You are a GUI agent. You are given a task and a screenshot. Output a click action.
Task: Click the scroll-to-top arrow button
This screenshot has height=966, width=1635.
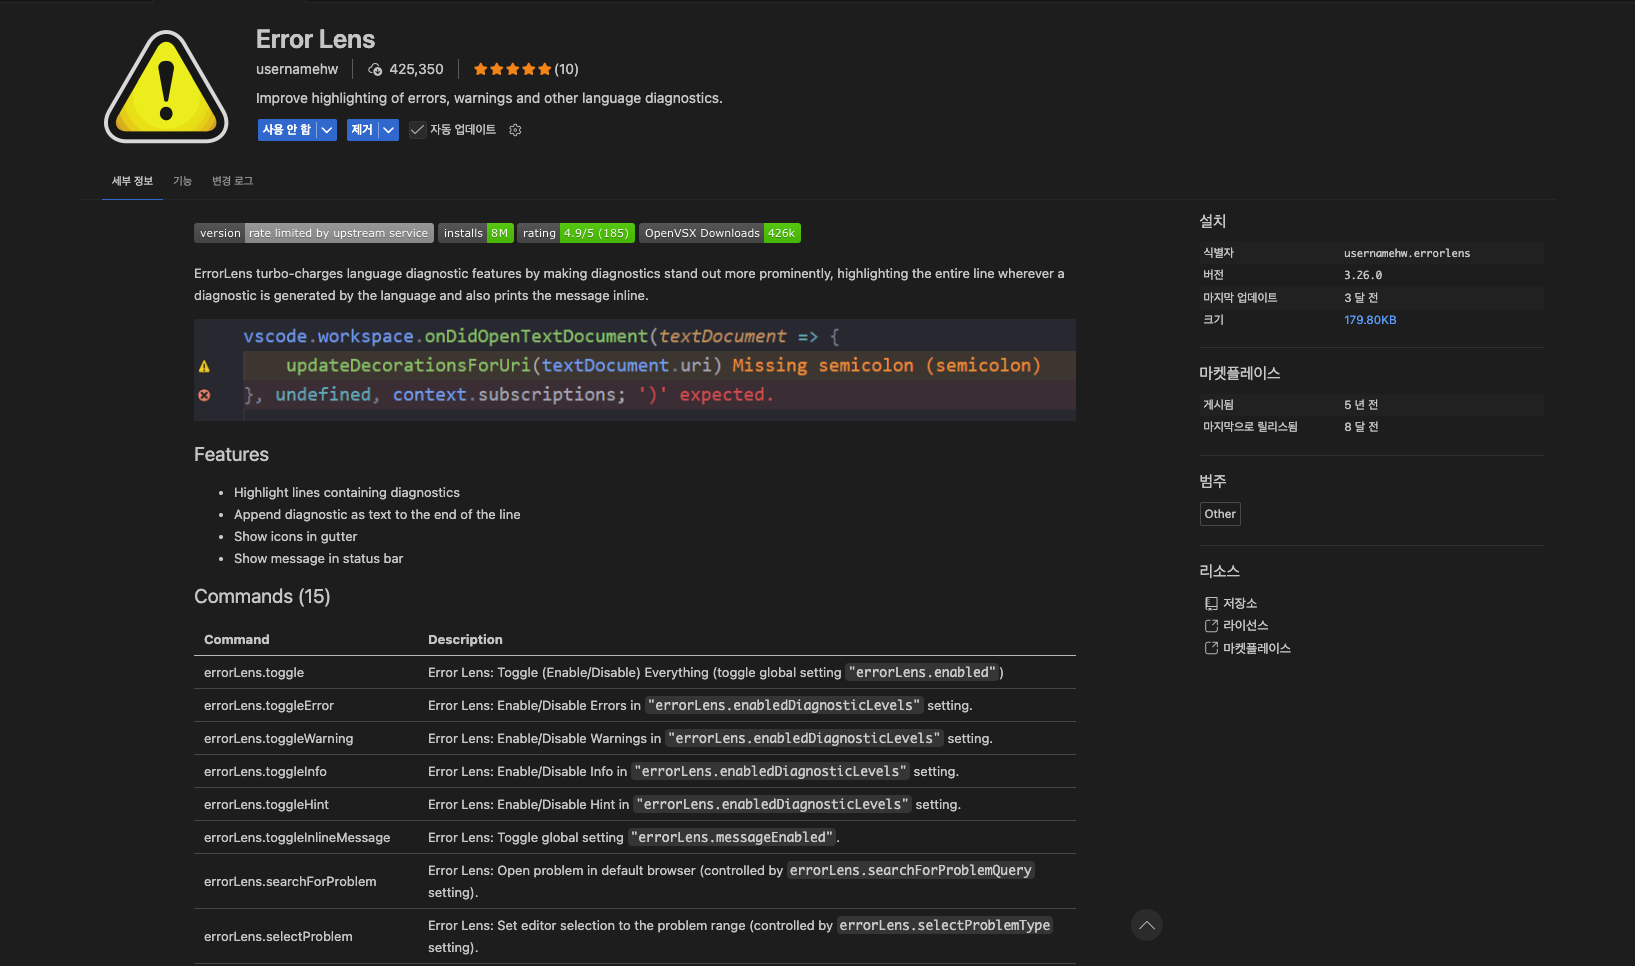1146,925
